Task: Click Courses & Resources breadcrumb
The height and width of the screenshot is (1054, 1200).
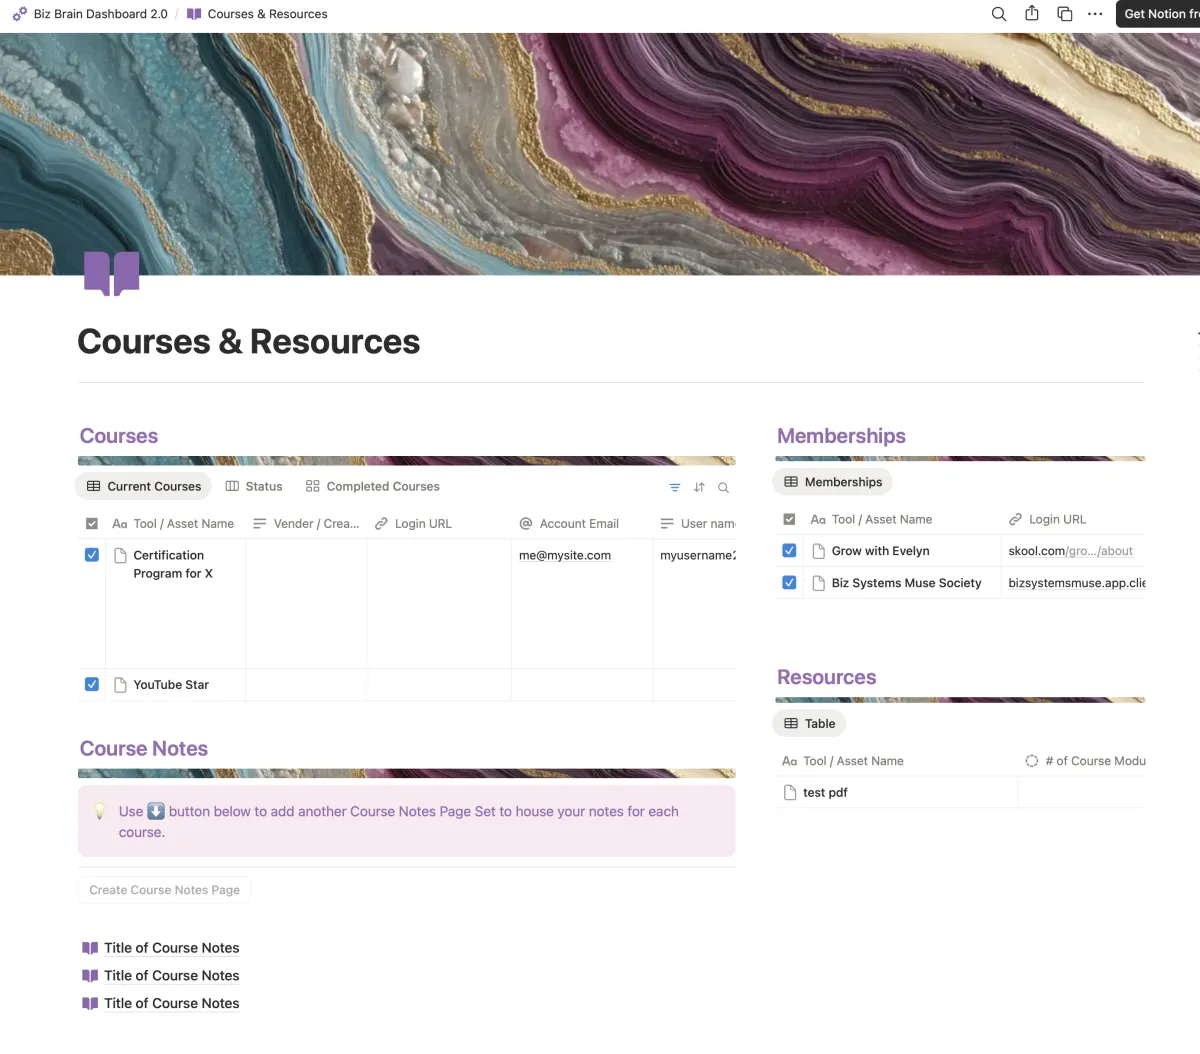Action: pyautogui.click(x=267, y=14)
